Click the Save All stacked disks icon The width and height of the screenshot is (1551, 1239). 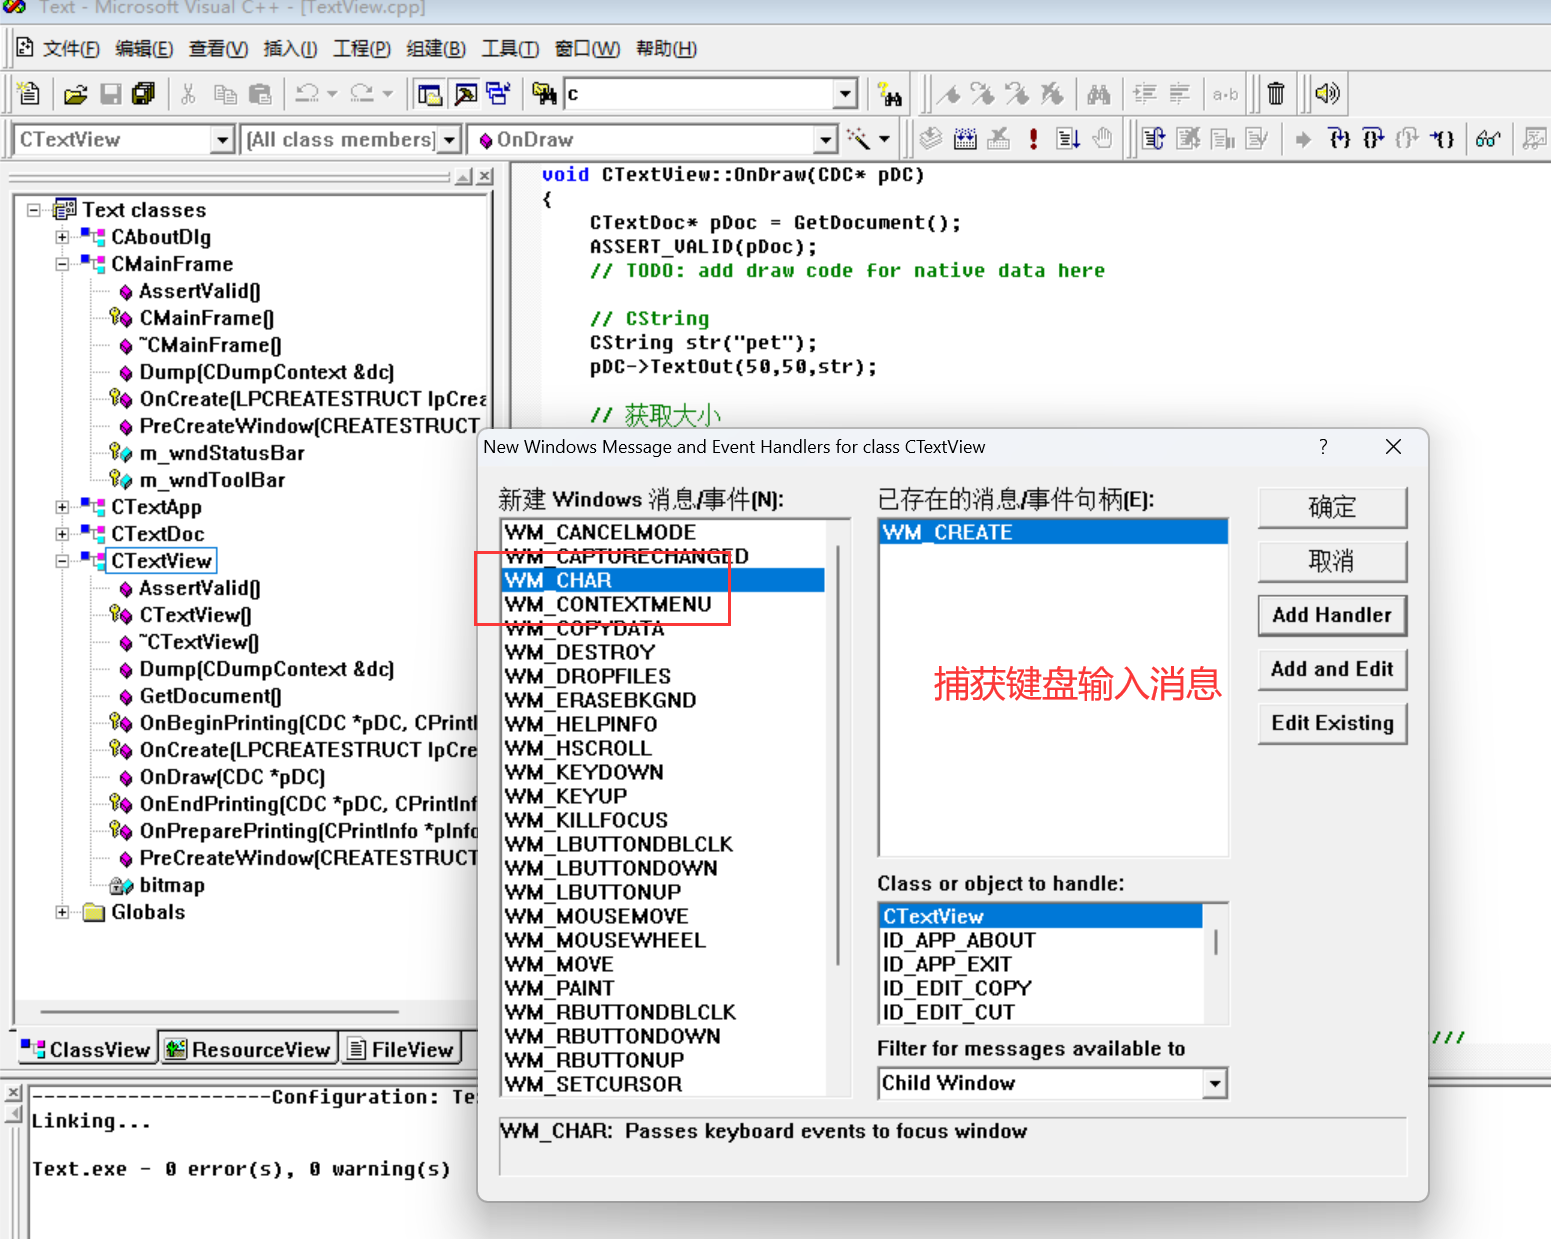144,94
